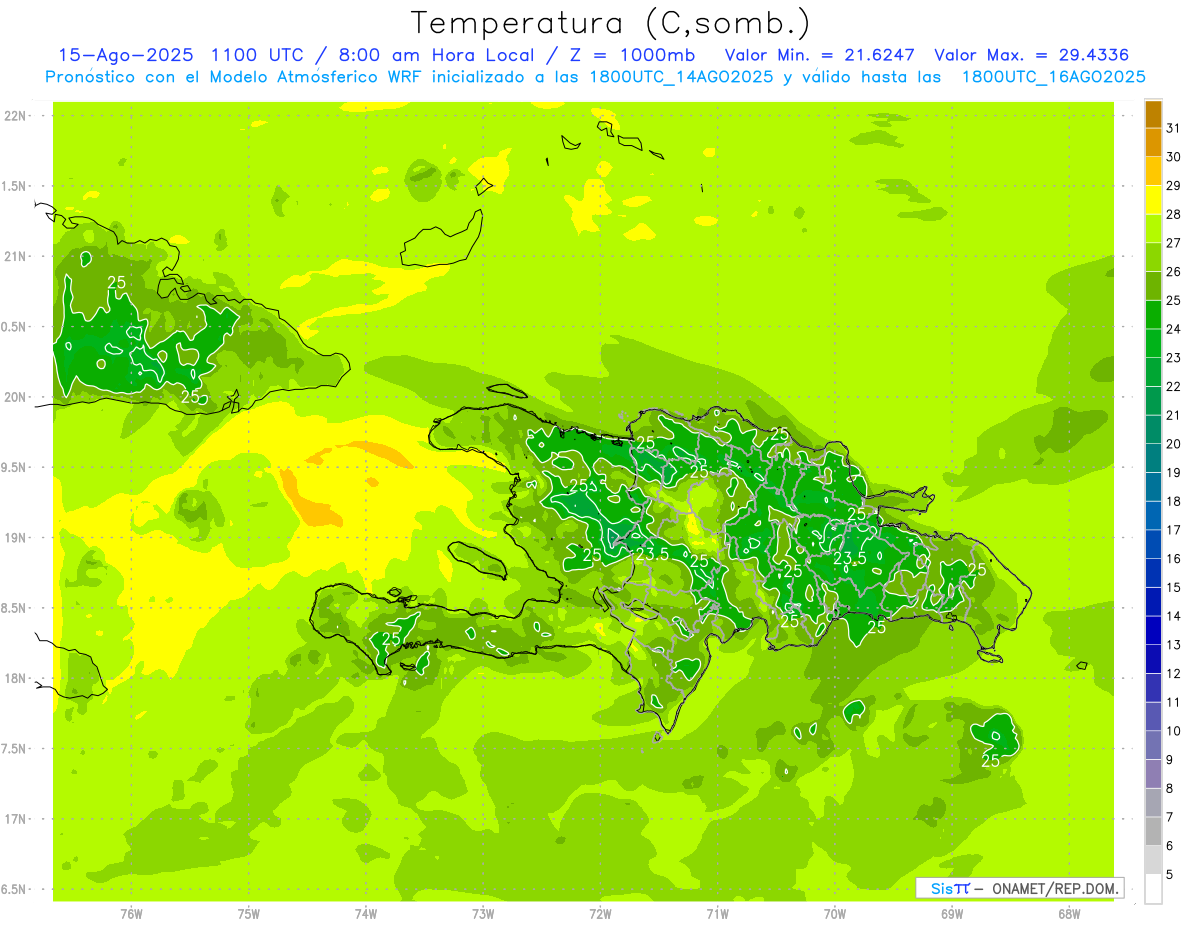Click the "21N" latitude axis label
Image resolution: width=1200 pixels, height=927 pixels.
[x=15, y=257]
